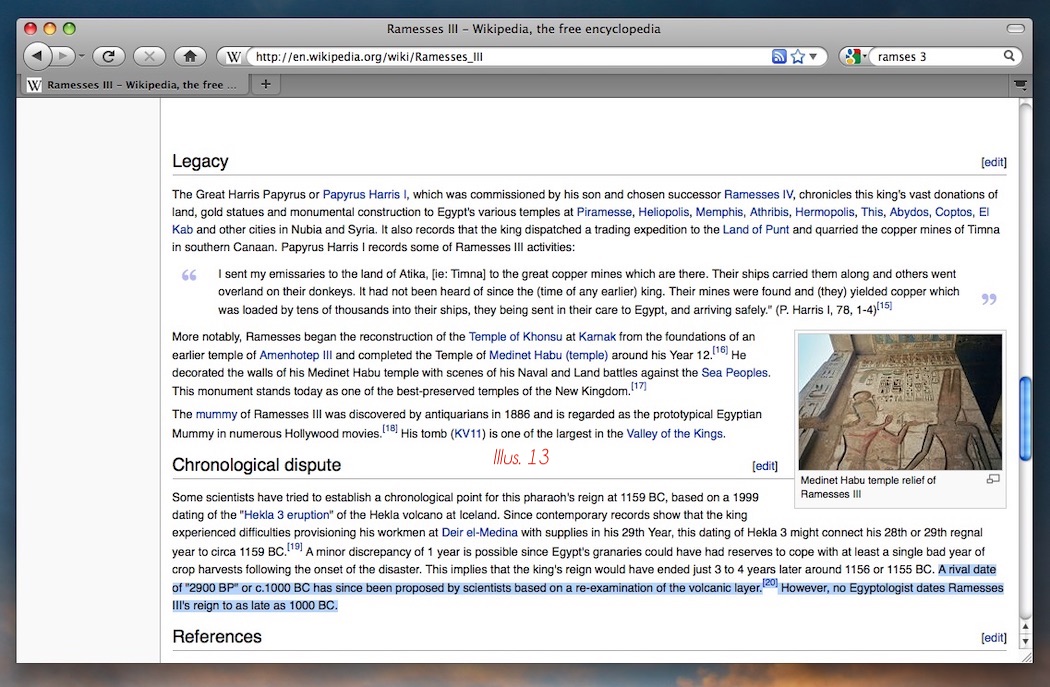Open the Medinet Habu temple relief thumbnail
The image size is (1050, 687).
click(x=900, y=402)
